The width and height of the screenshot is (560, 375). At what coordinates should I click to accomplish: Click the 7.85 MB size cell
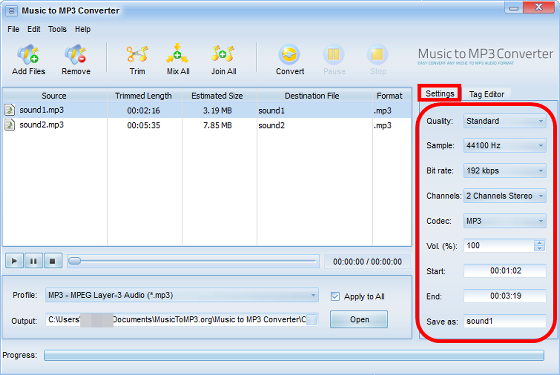pyautogui.click(x=218, y=125)
